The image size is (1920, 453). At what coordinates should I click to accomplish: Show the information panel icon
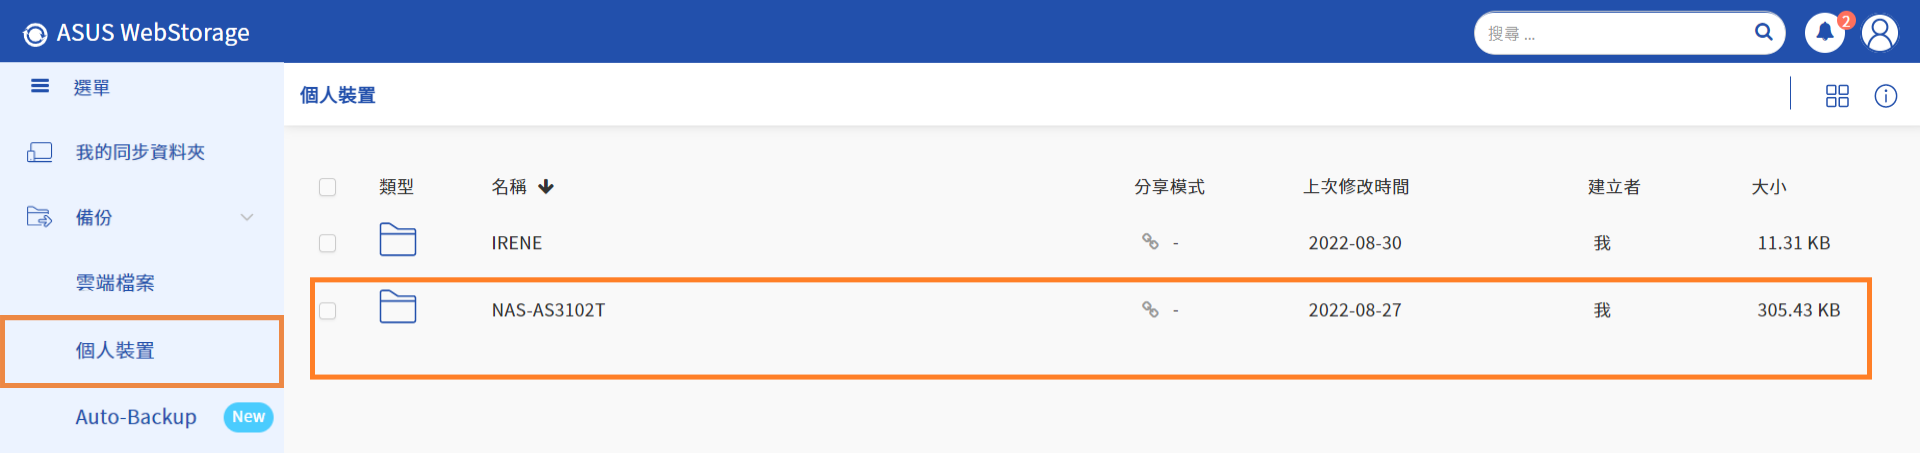click(1886, 96)
